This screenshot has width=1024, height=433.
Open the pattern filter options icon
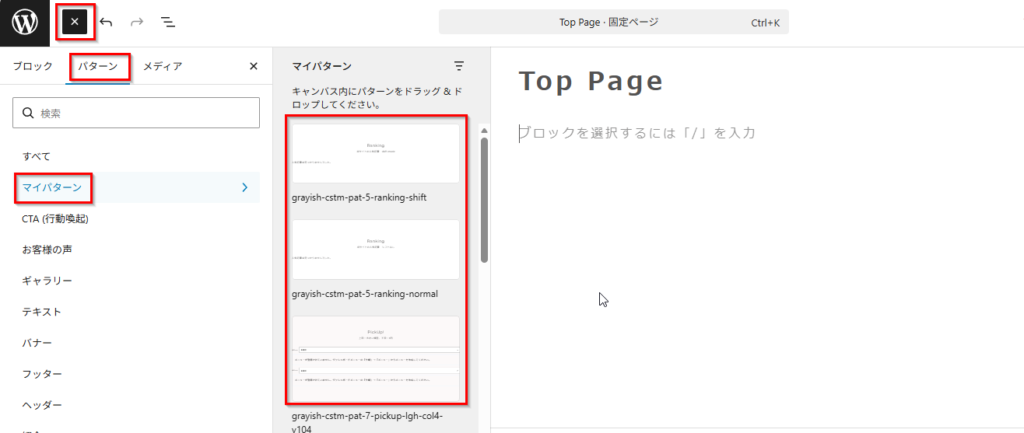[459, 66]
